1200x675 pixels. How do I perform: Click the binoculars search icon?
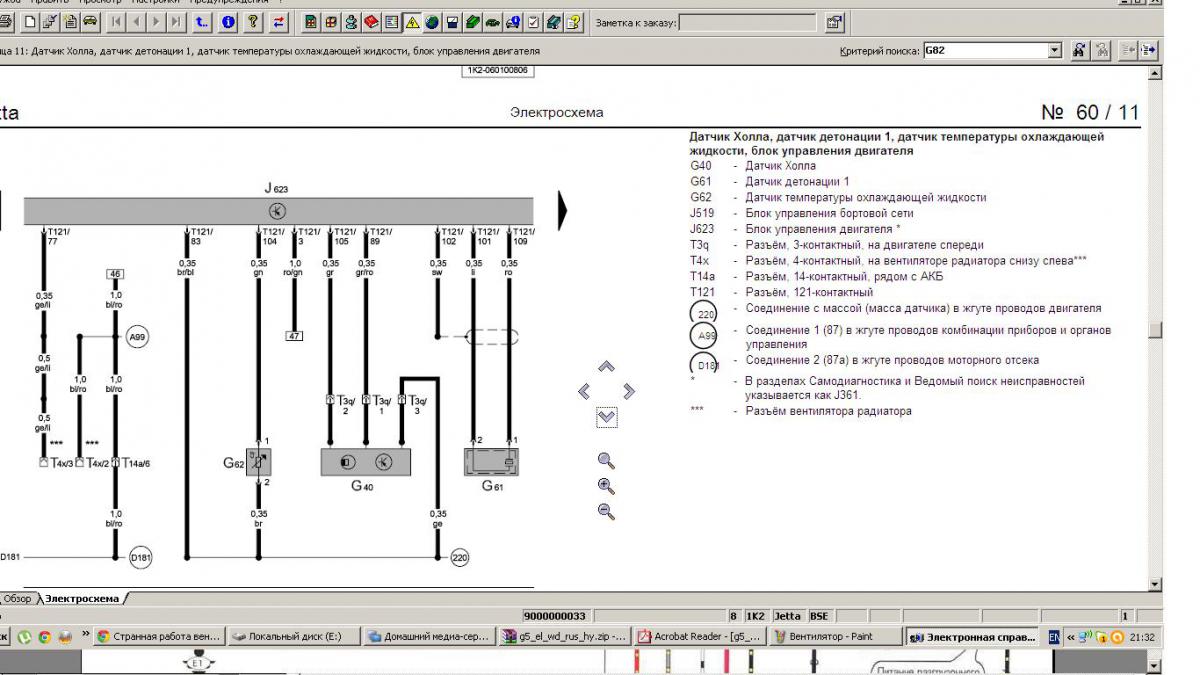1079,50
